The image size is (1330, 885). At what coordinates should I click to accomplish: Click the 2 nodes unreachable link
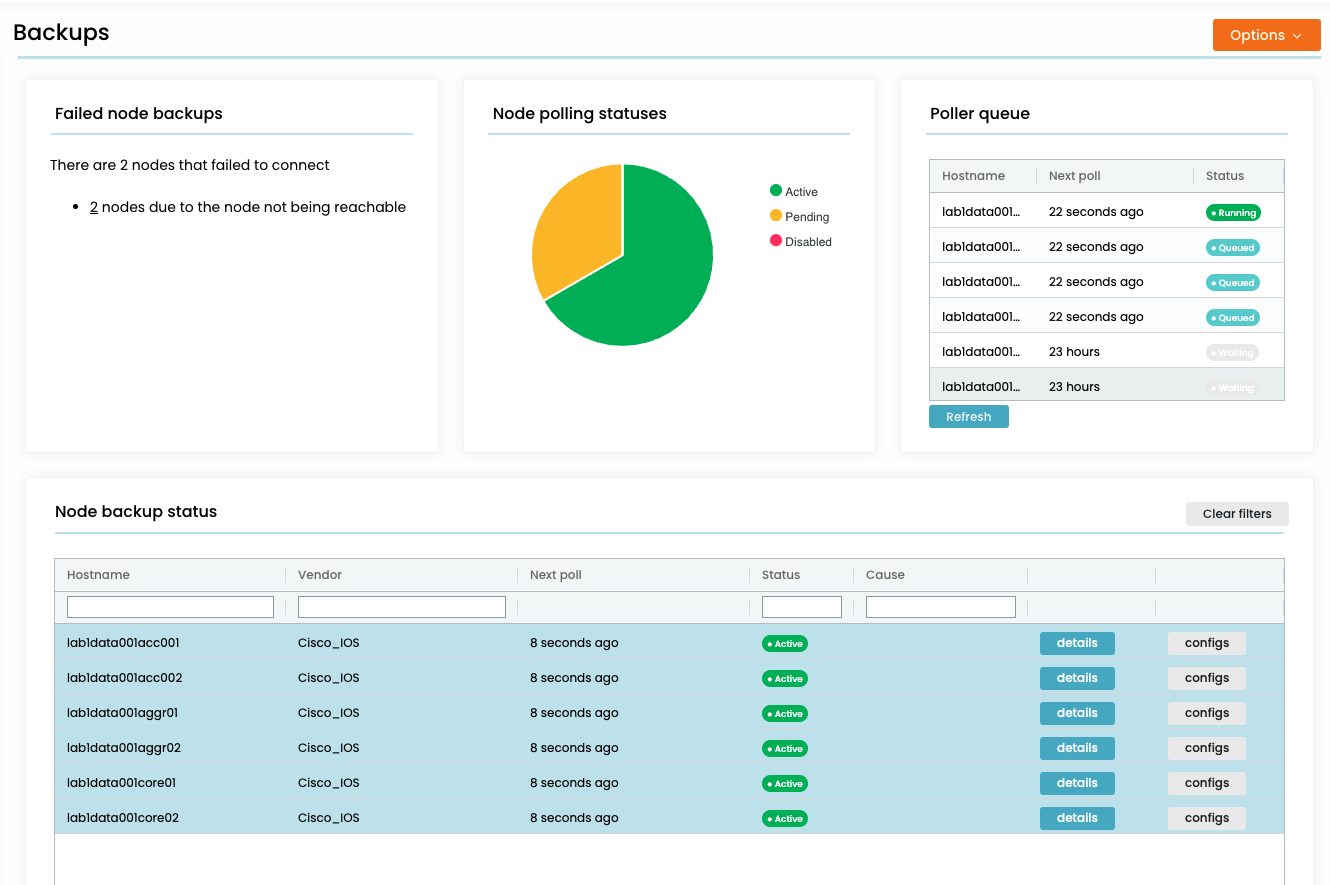(x=94, y=207)
